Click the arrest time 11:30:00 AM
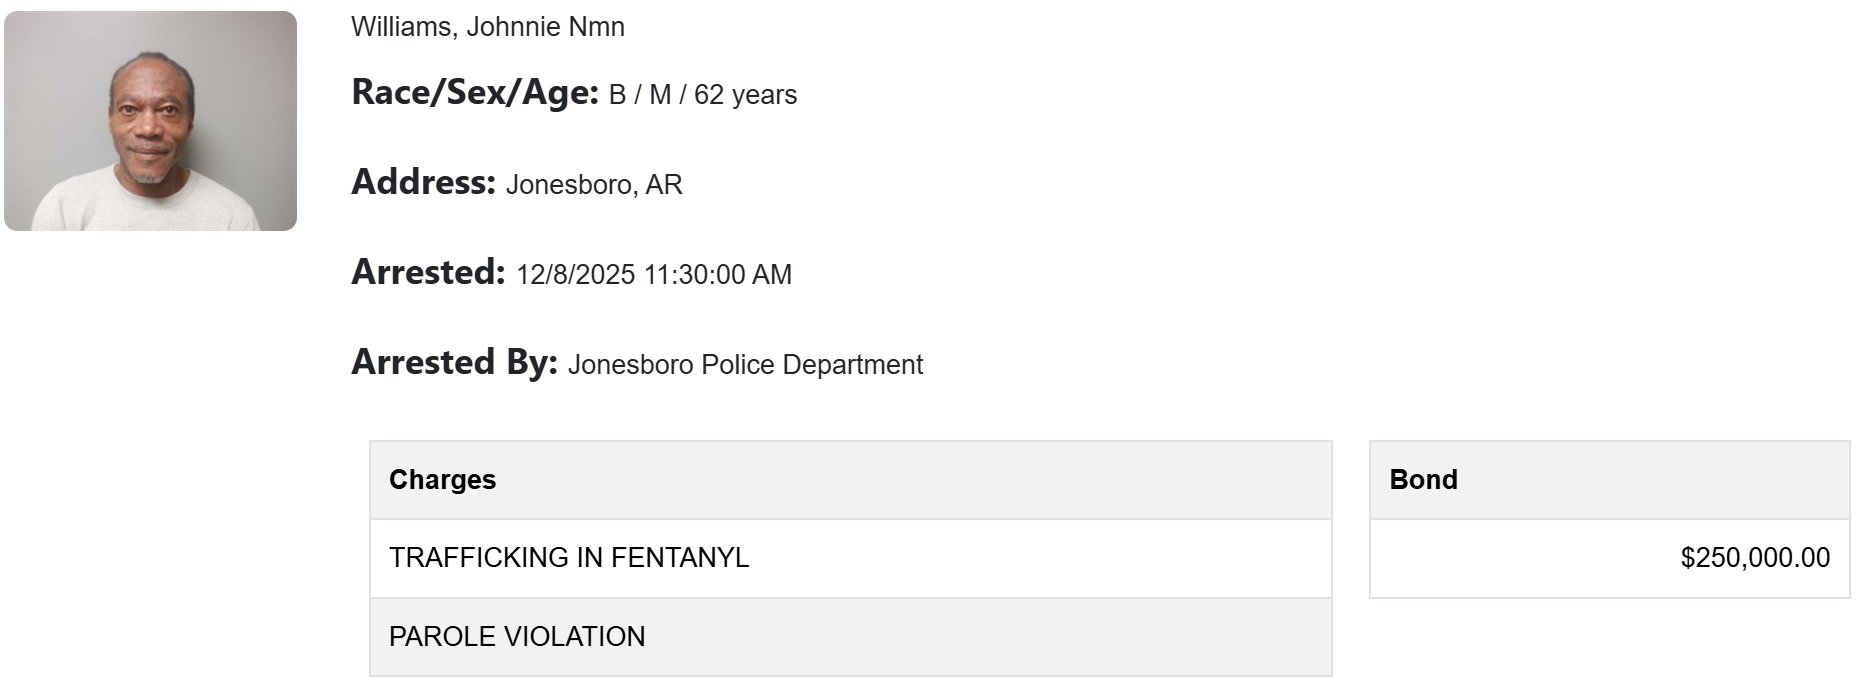 click(x=718, y=275)
